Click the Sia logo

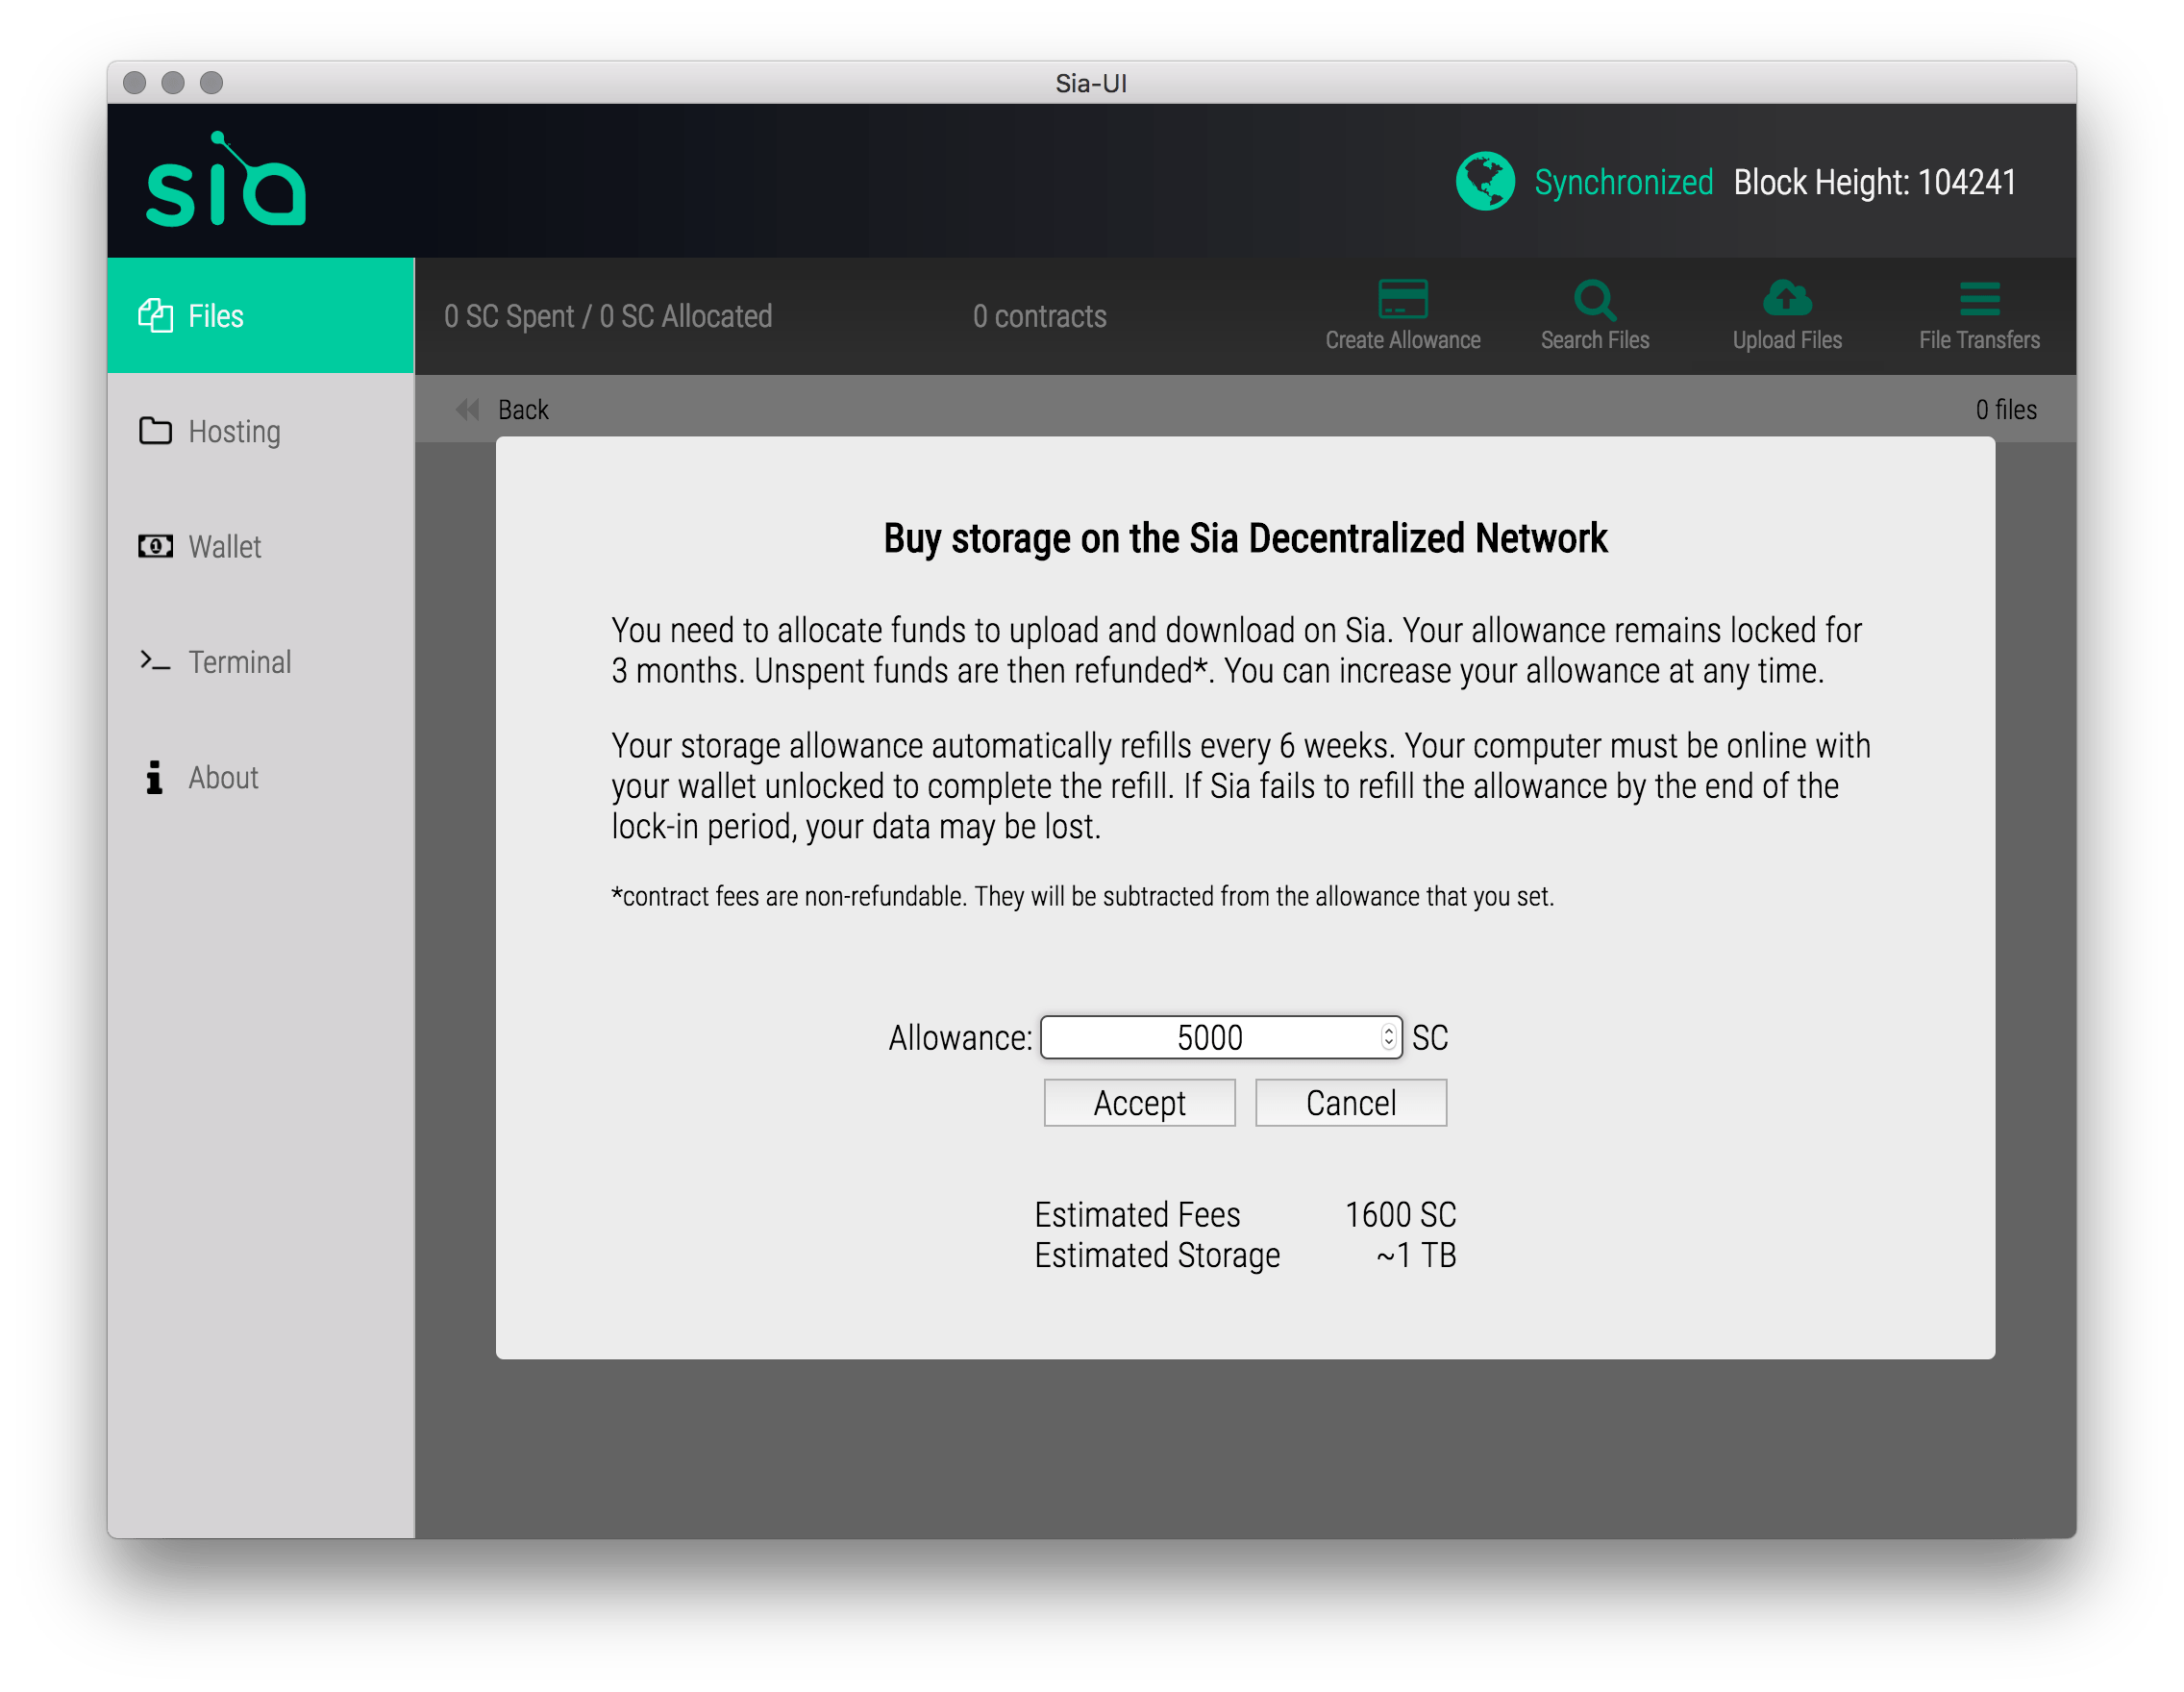click(x=226, y=180)
